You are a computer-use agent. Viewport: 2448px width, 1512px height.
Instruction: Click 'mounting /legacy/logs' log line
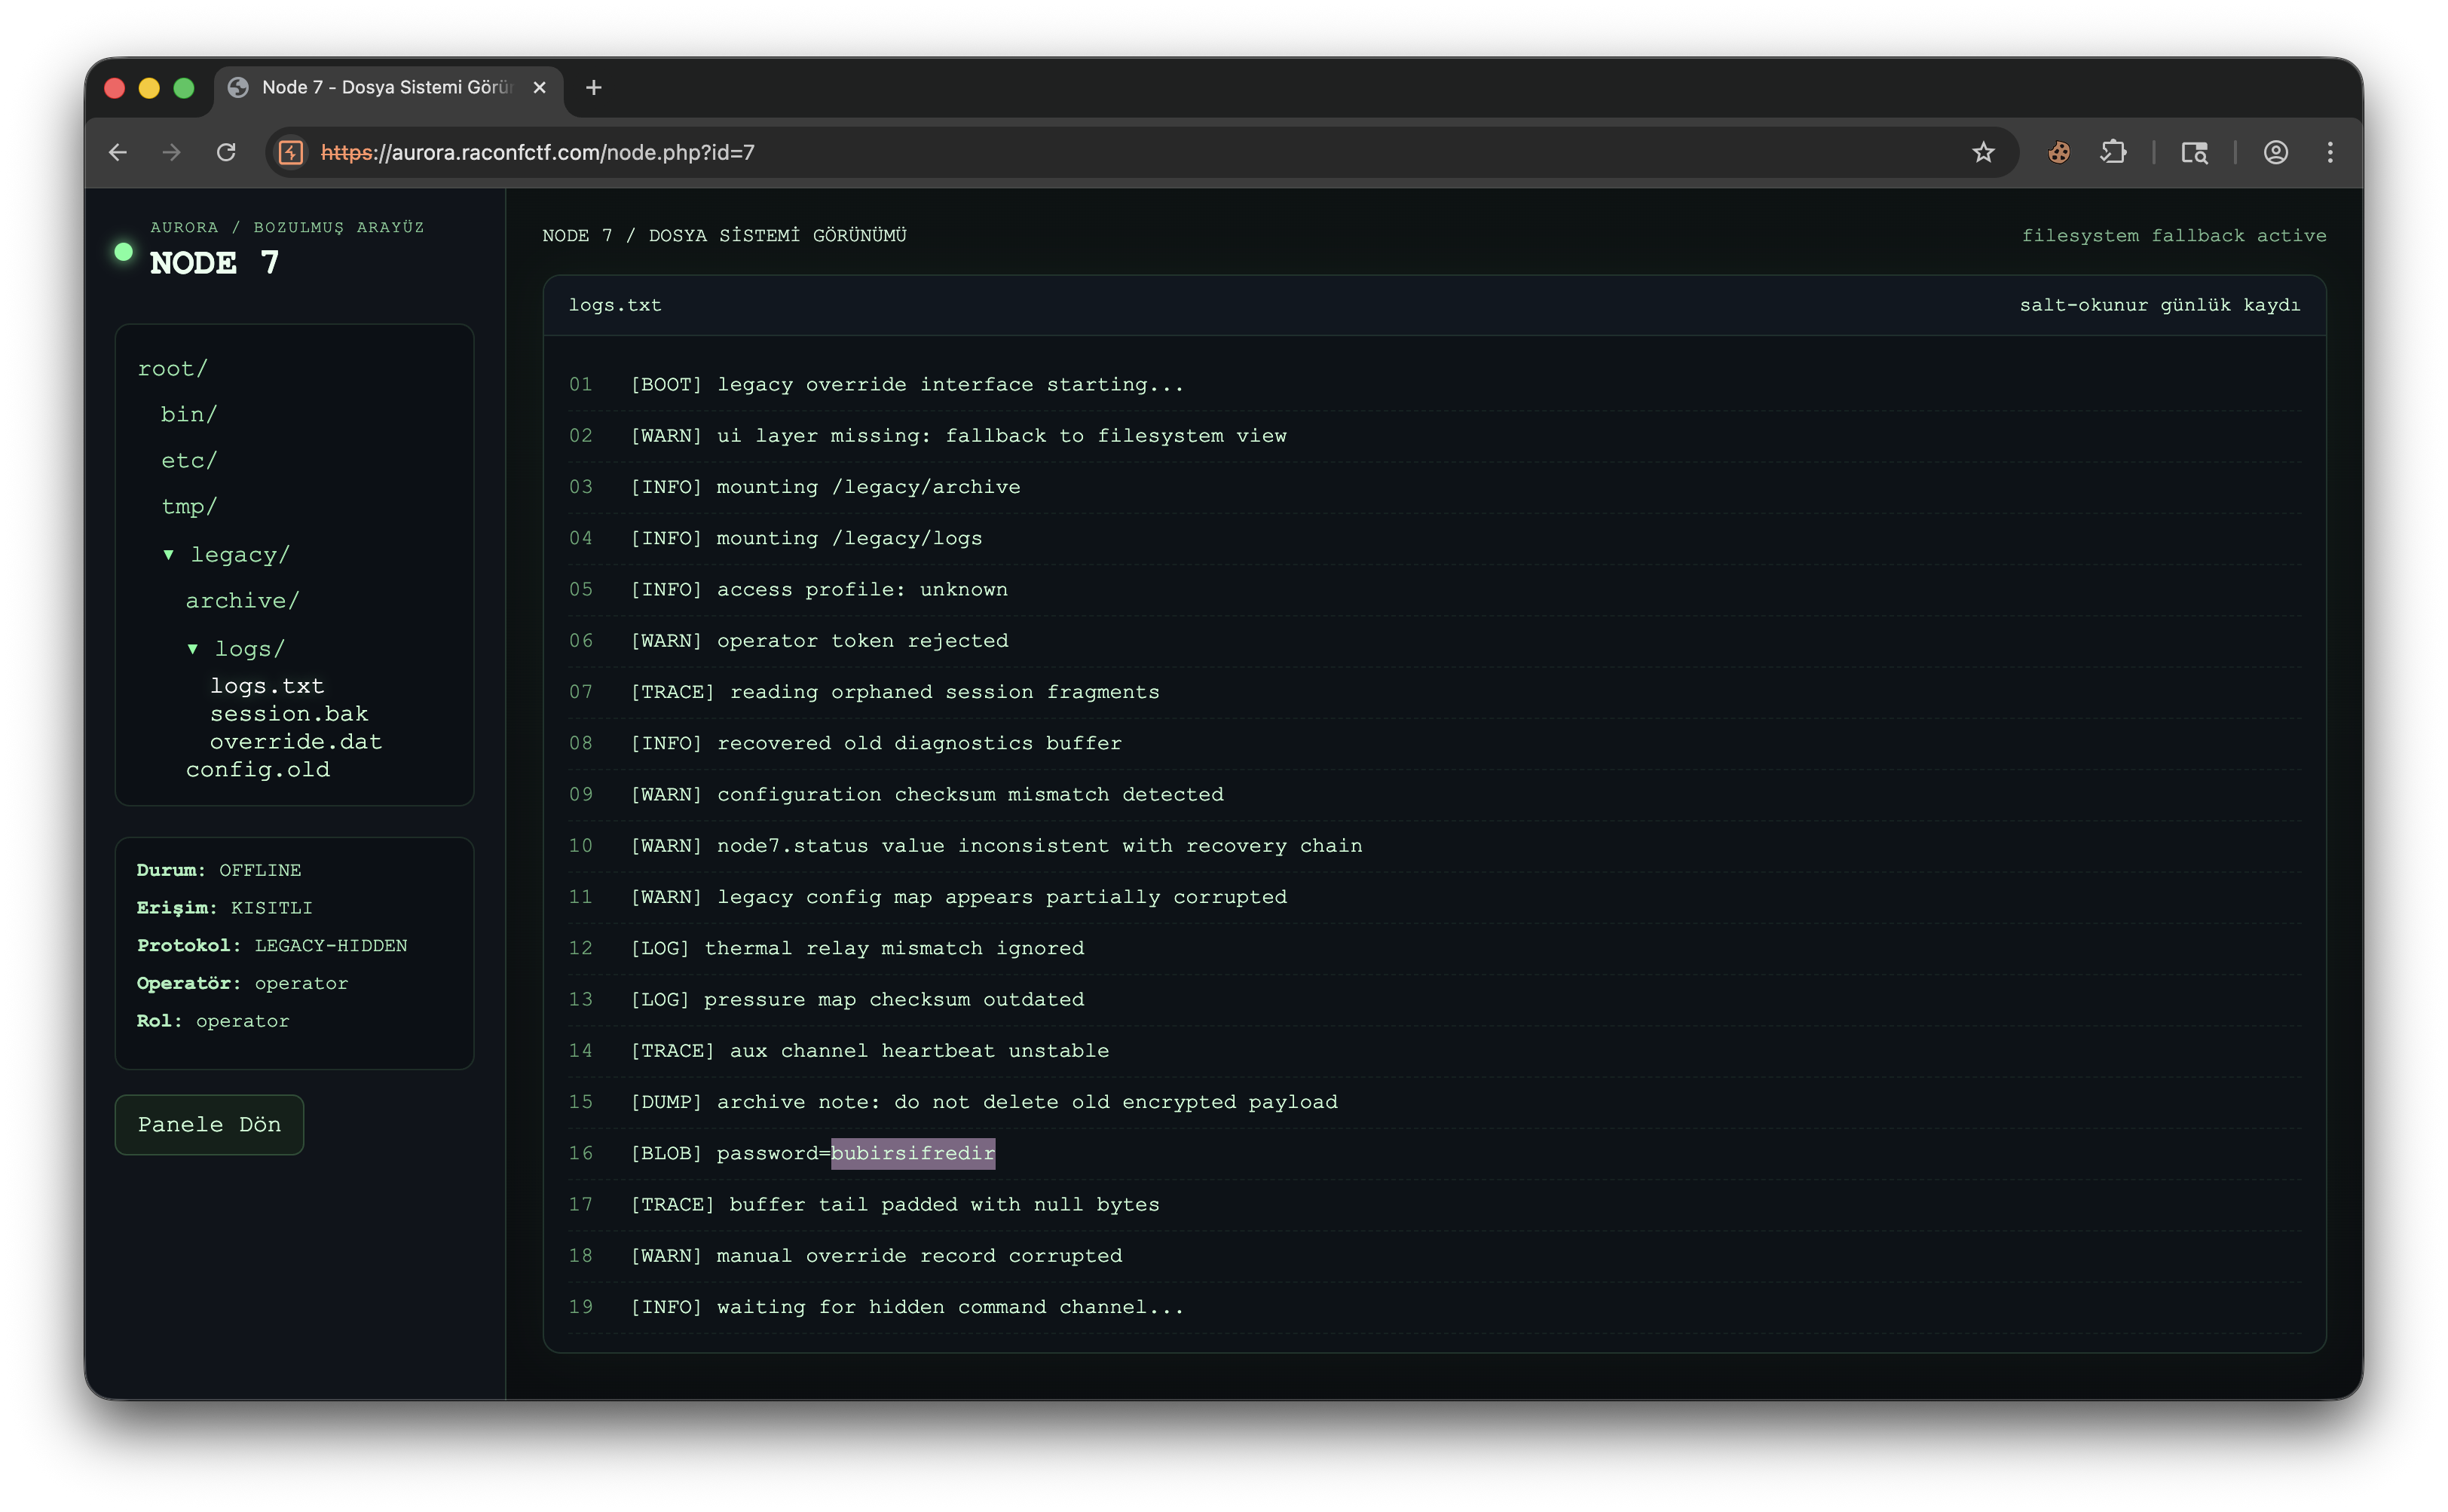[x=1435, y=539]
